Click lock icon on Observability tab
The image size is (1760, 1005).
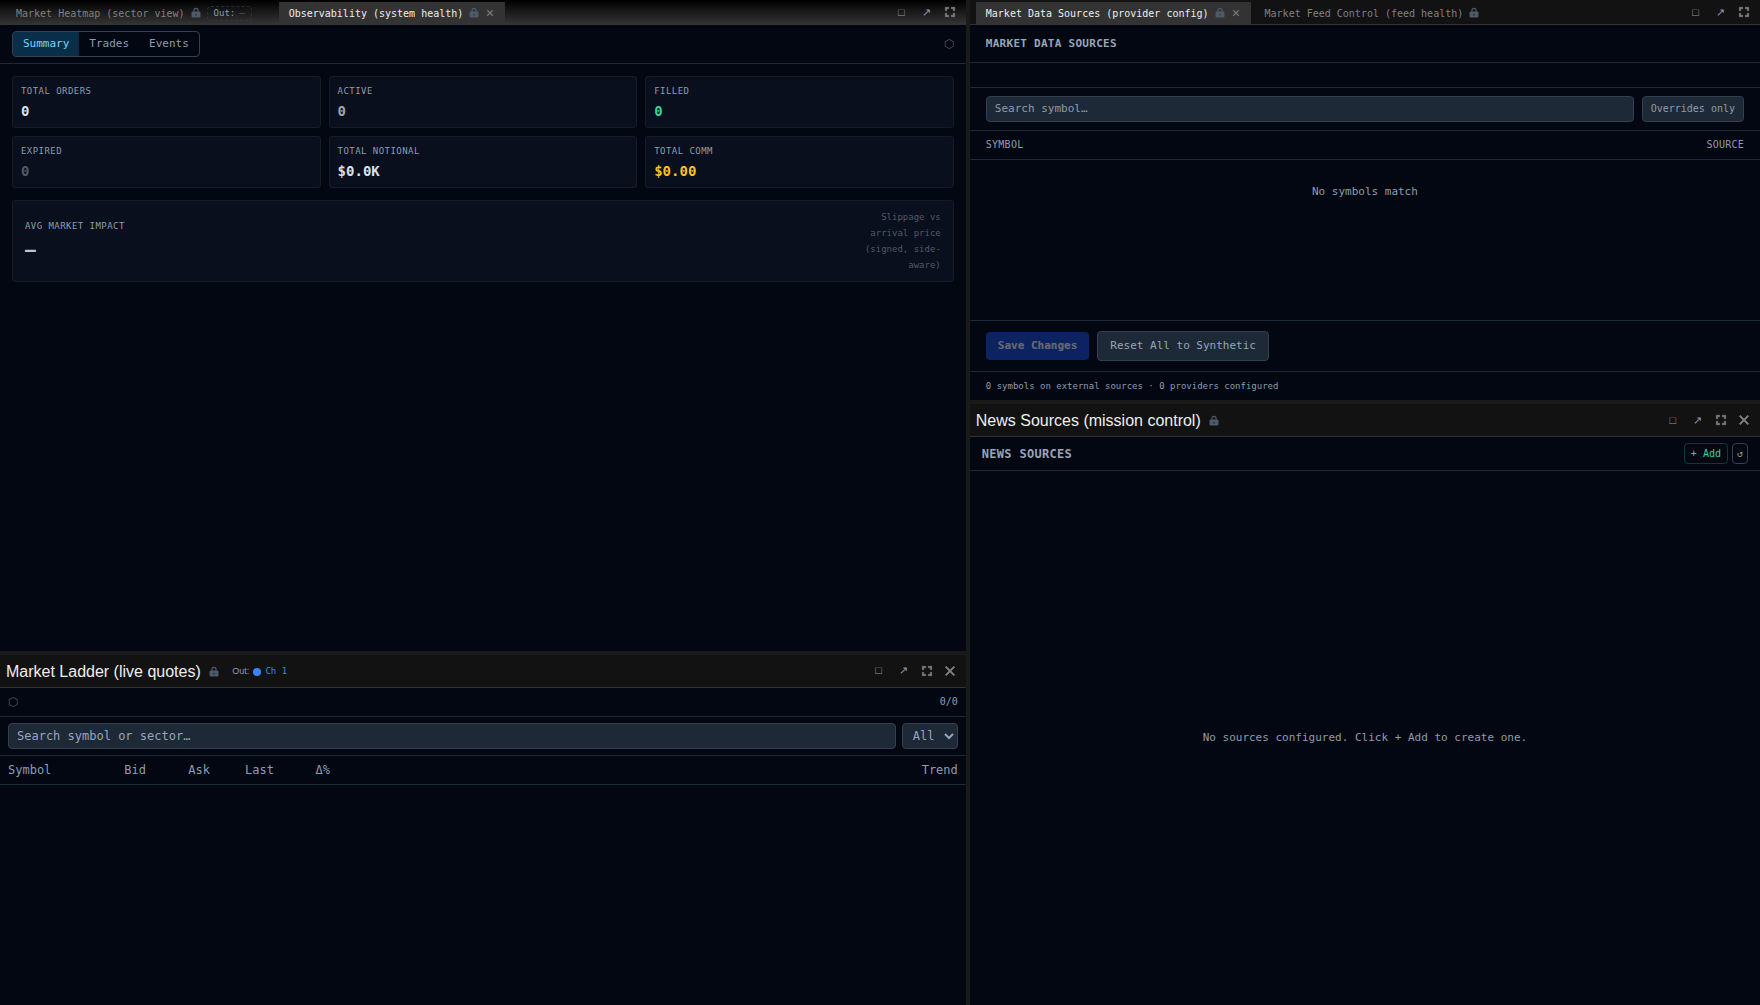pyautogui.click(x=474, y=13)
